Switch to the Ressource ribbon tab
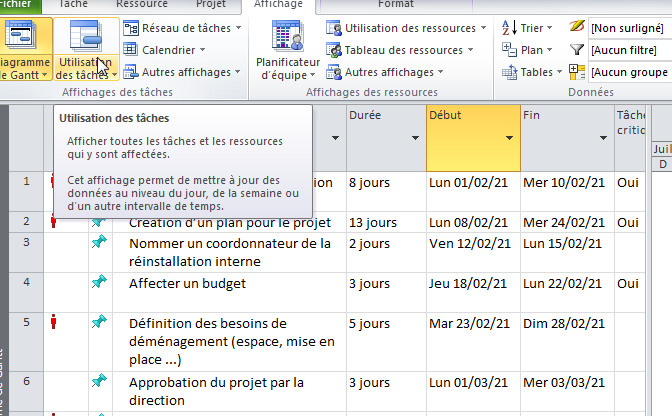 (x=141, y=4)
